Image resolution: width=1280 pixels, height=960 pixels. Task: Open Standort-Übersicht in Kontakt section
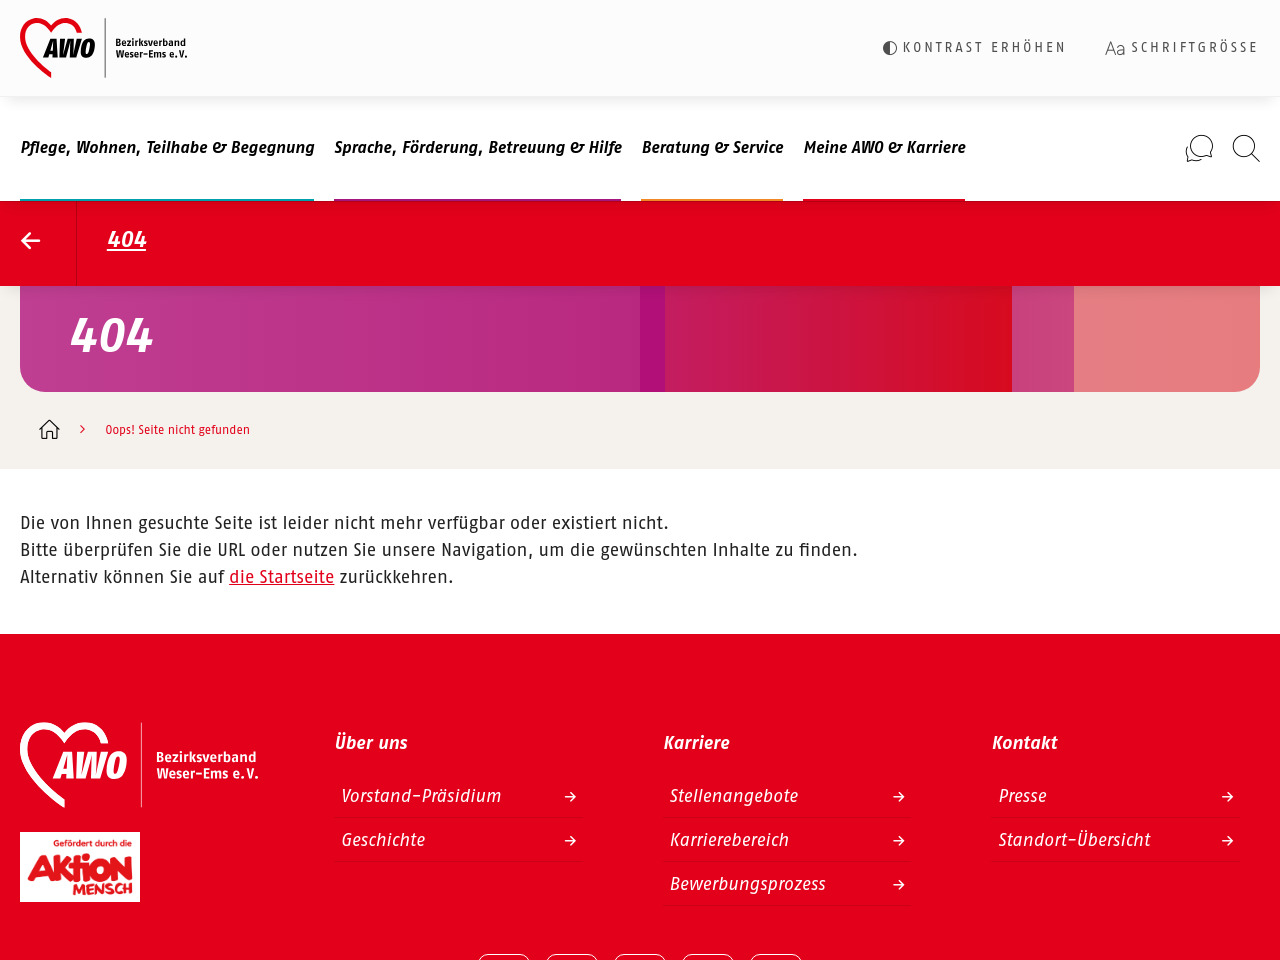pyautogui.click(x=1074, y=840)
